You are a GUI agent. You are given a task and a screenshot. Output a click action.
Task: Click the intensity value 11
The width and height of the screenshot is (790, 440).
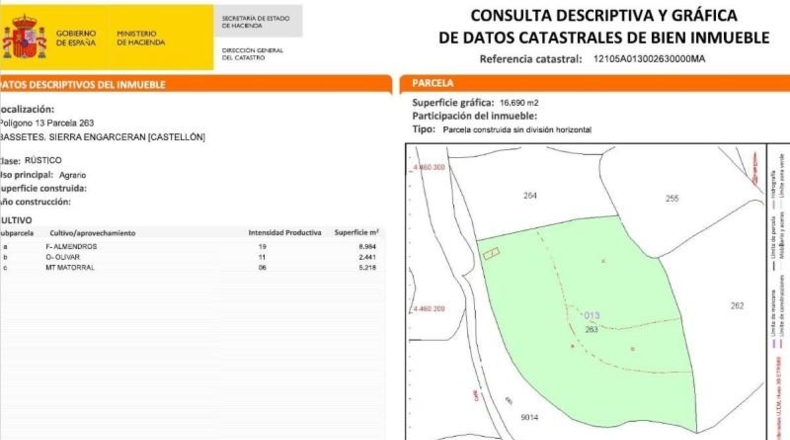(262, 257)
